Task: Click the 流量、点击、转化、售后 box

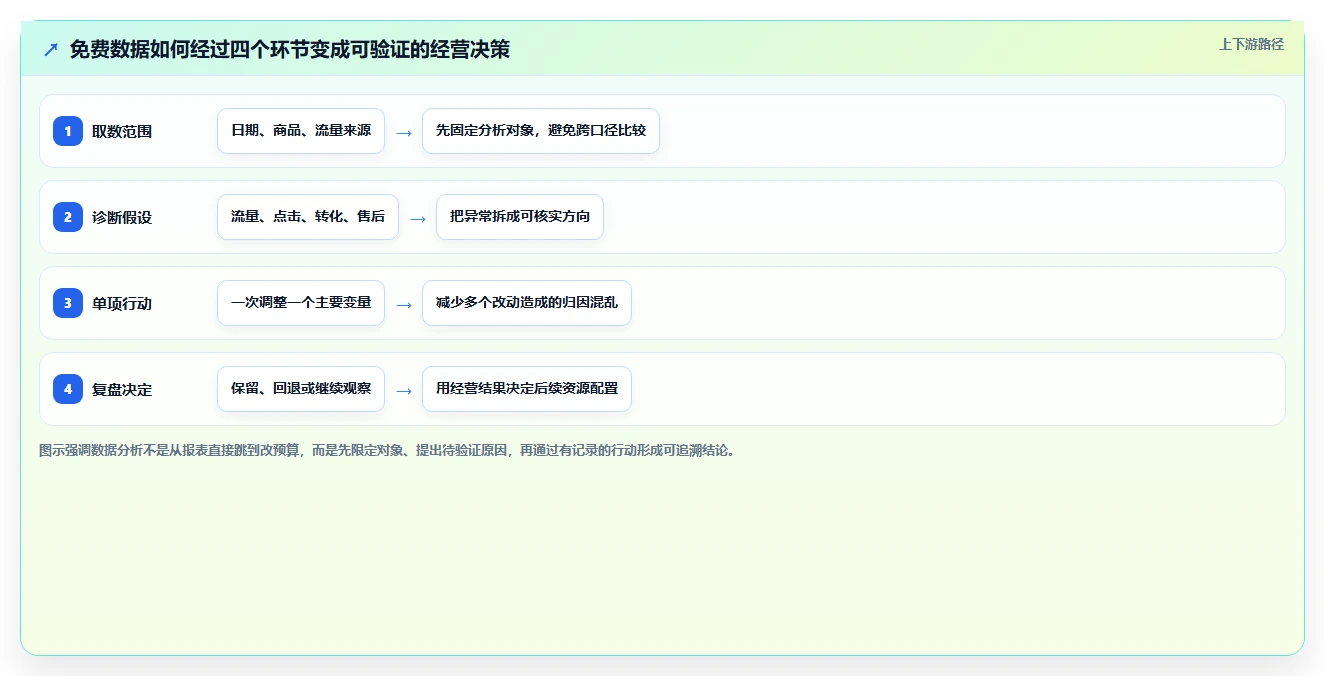Action: click(308, 217)
